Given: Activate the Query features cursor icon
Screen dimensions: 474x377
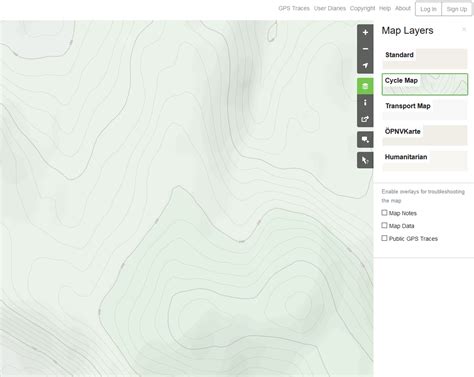Looking at the screenshot, I should (365, 160).
